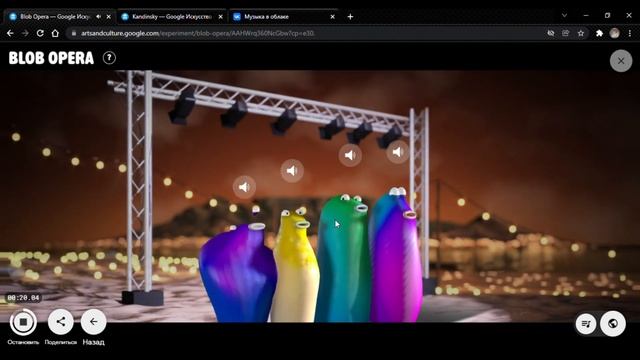Mute the green blob's speaker icon
The image size is (640, 360).
350,155
